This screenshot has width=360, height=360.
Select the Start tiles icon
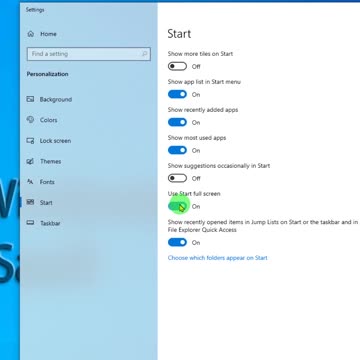30,202
